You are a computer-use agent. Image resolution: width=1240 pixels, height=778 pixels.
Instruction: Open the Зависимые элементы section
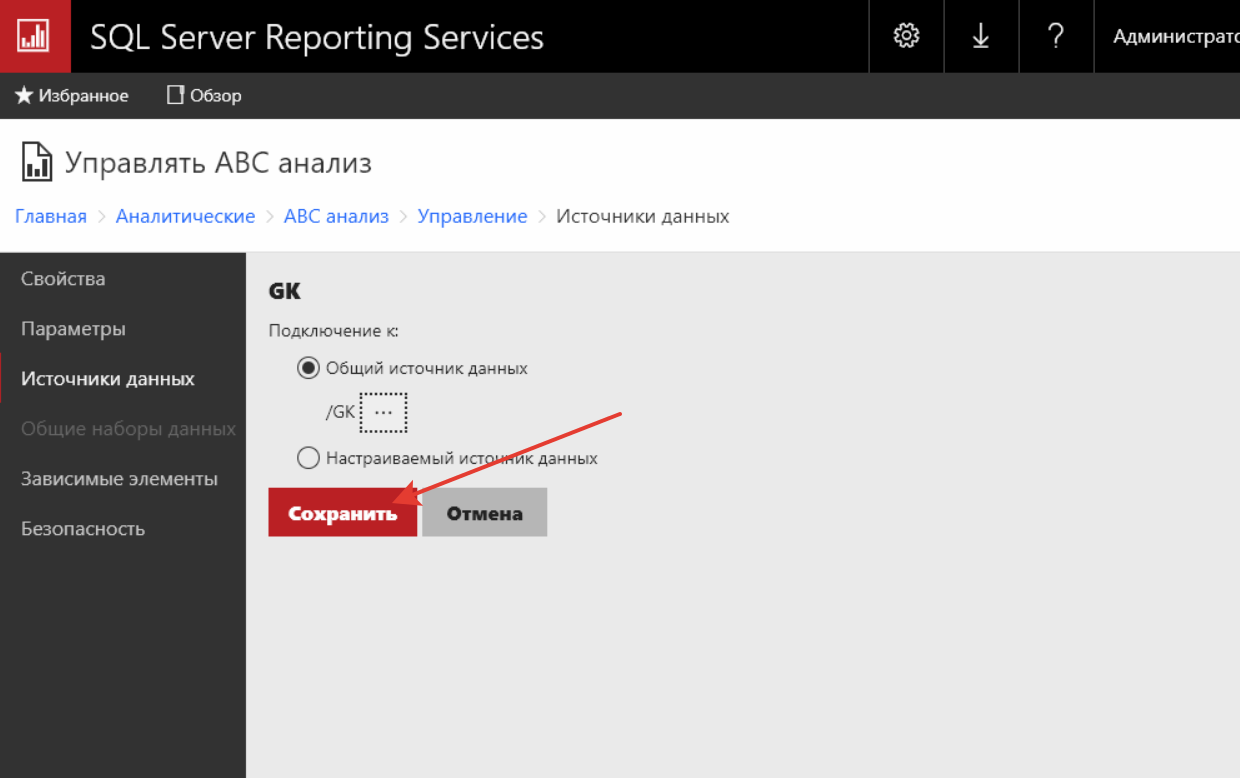[123, 479]
